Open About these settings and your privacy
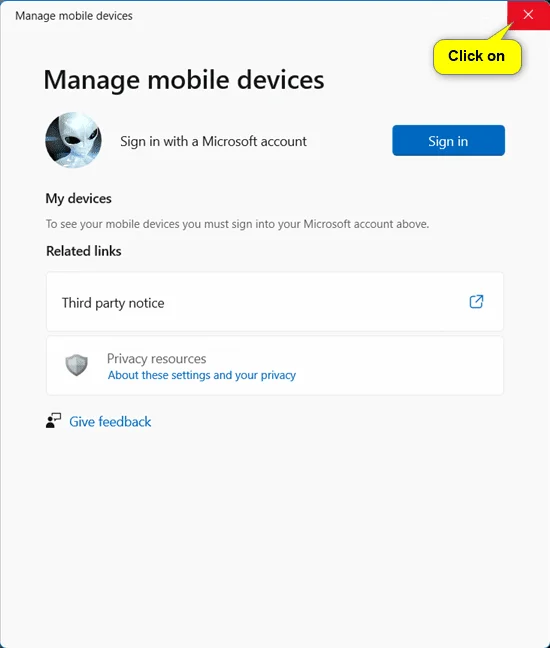 [x=202, y=375]
